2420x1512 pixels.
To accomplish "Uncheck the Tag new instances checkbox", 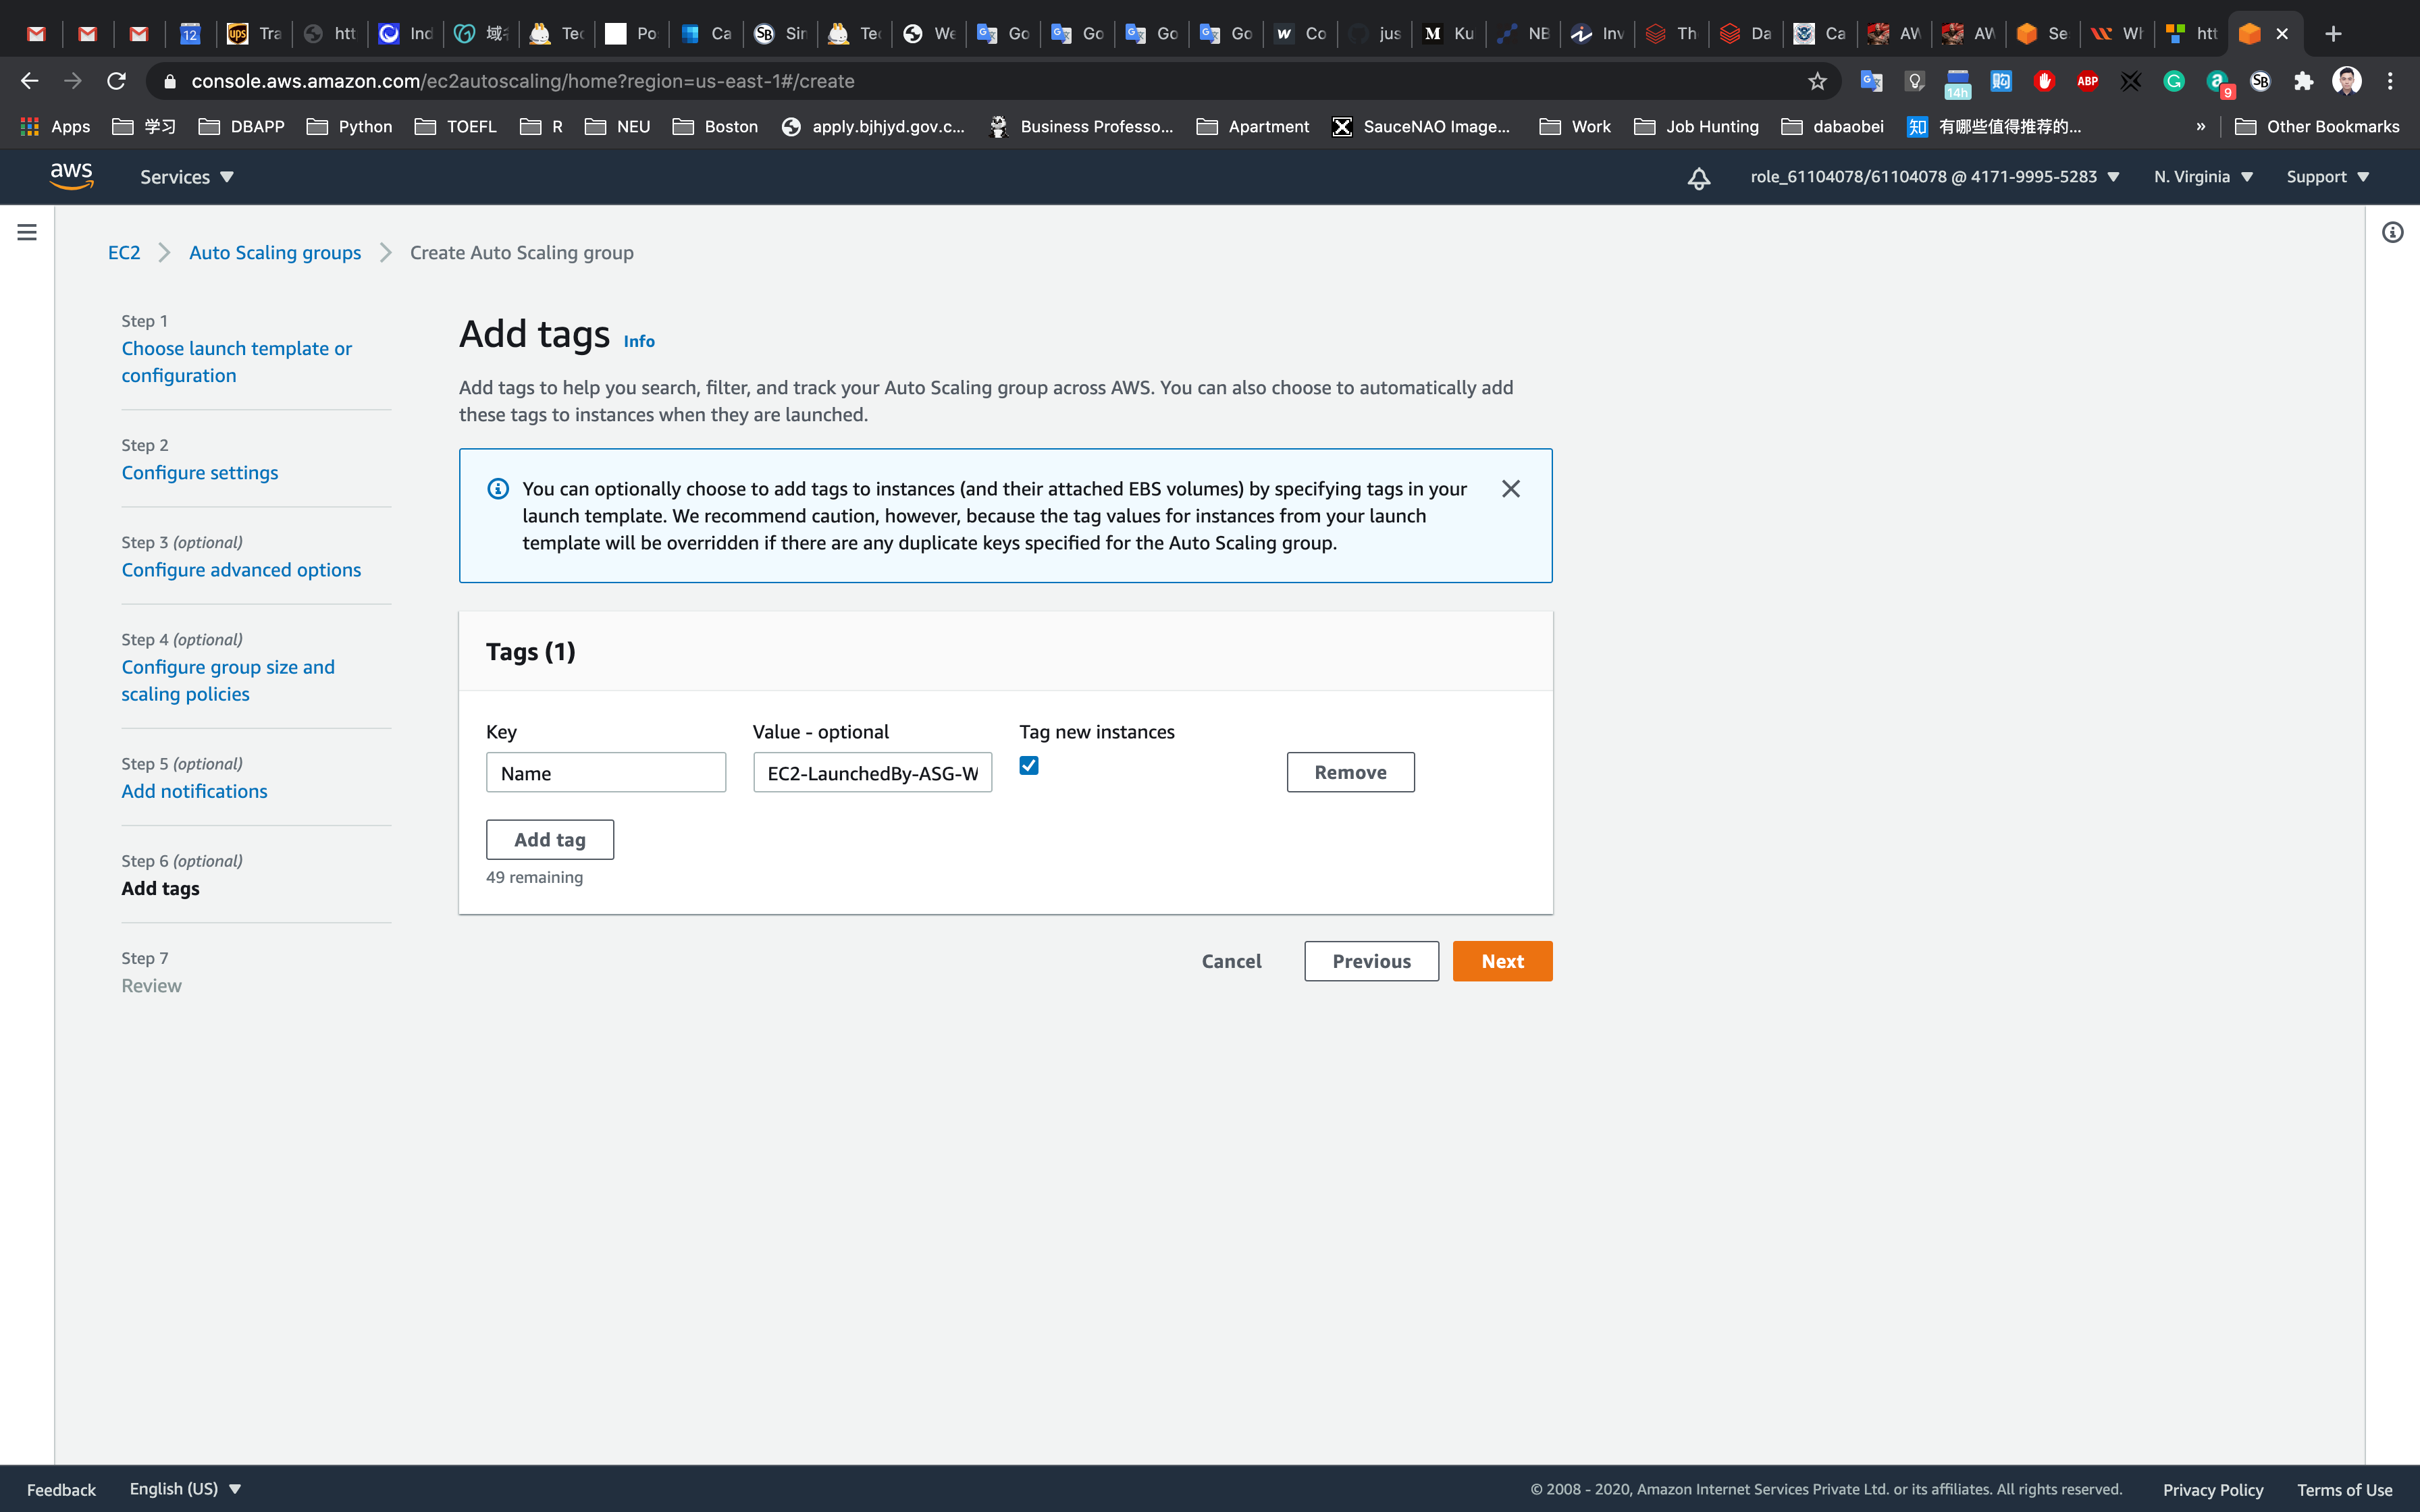I will coord(1029,766).
